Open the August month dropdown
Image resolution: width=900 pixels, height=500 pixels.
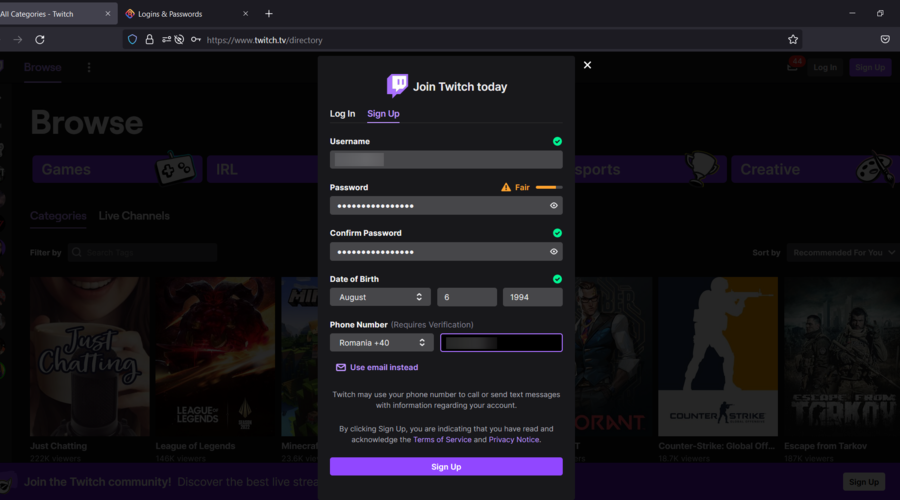(379, 297)
